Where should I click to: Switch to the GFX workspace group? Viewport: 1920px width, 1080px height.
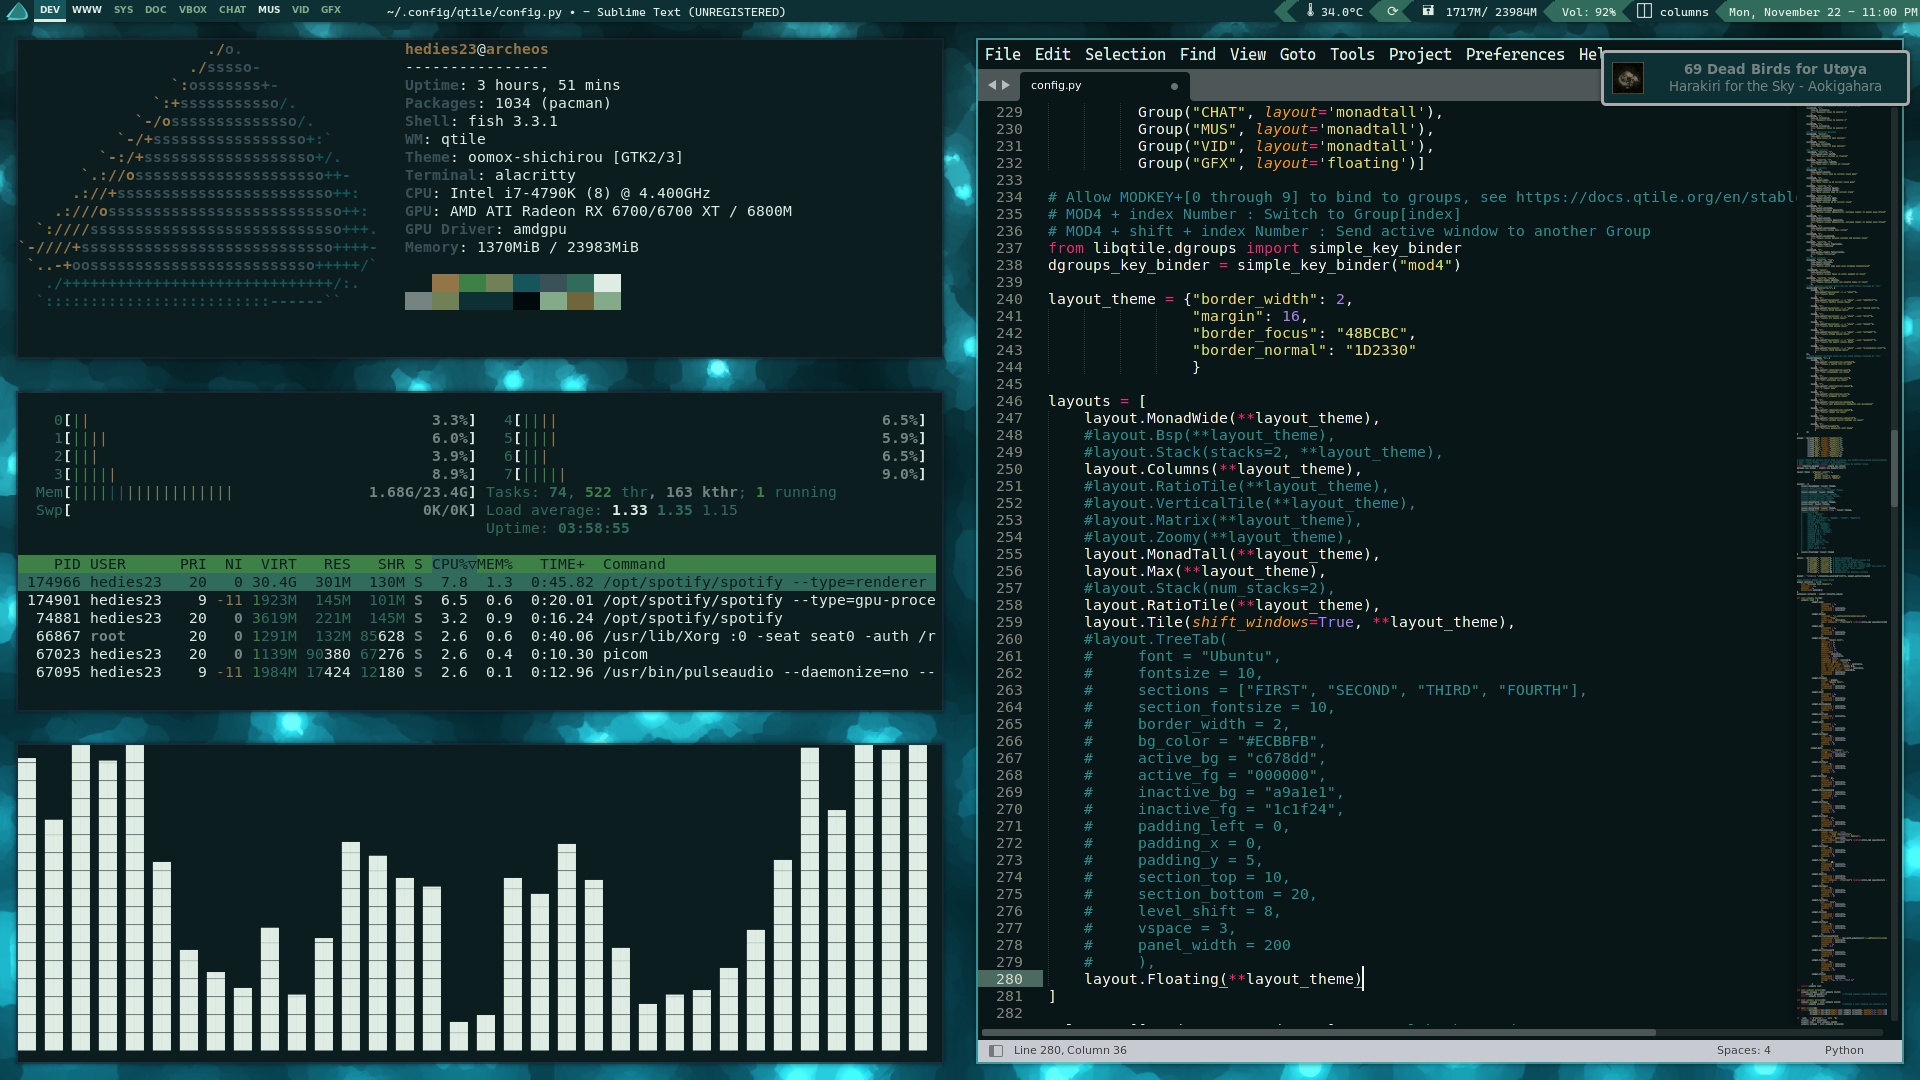331,10
